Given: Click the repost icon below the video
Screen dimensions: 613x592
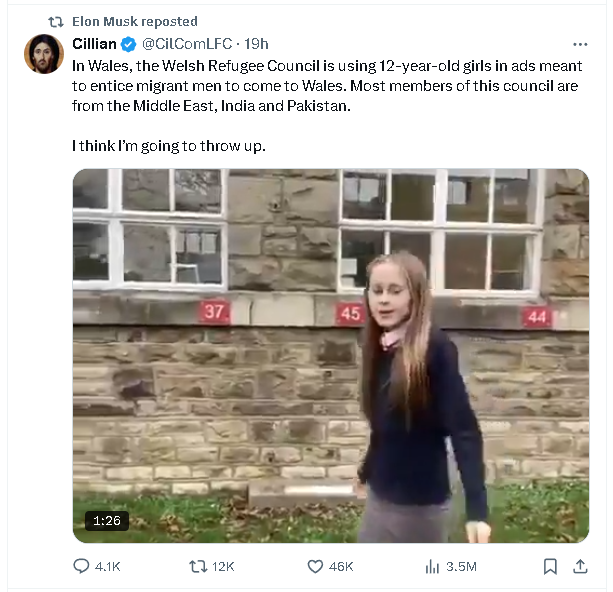Looking at the screenshot, I should coord(197,567).
